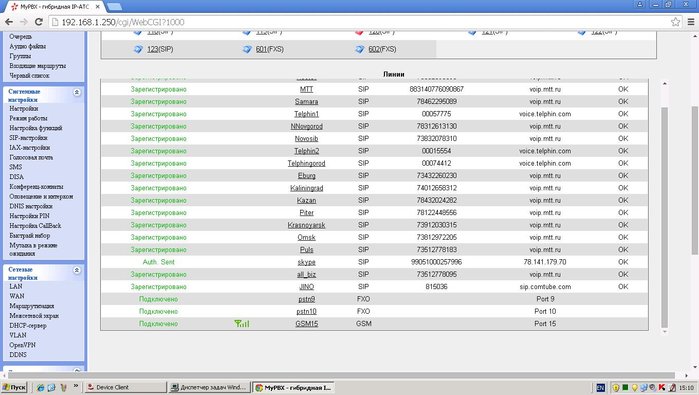
Task: Switch to the MyPBX browser tab
Action: click(x=54, y=7)
